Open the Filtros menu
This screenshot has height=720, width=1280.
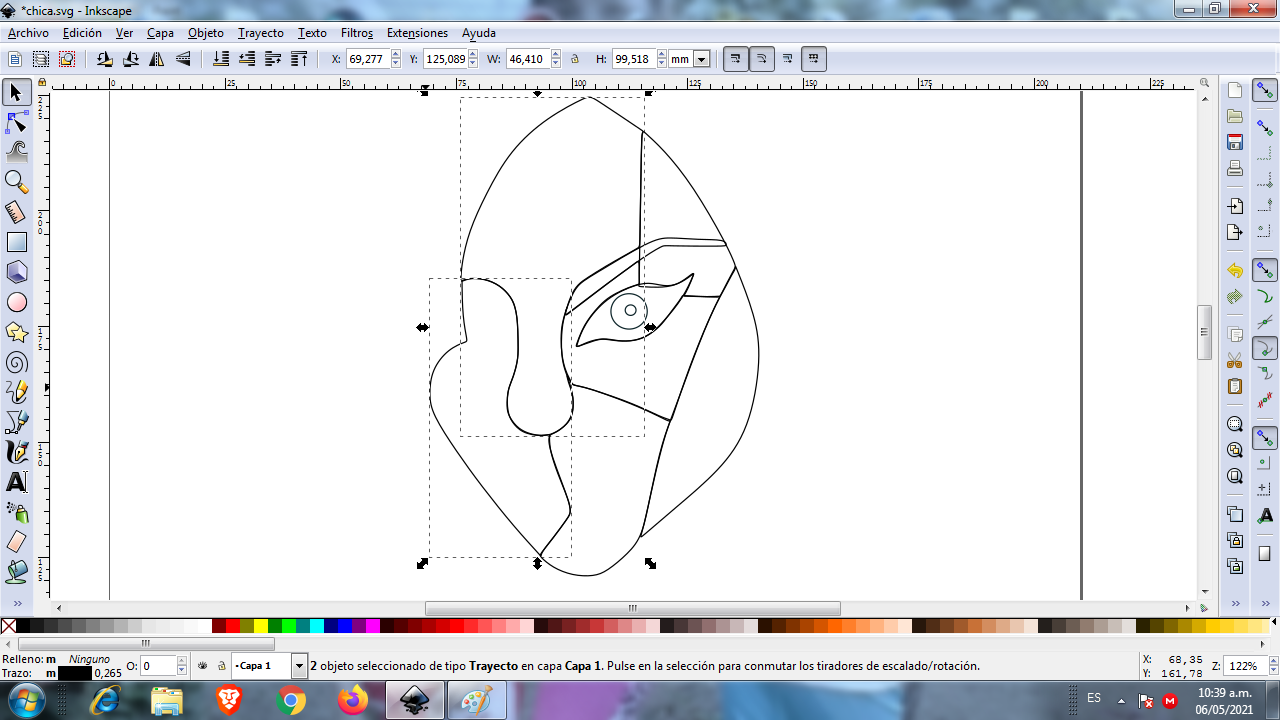click(x=356, y=33)
